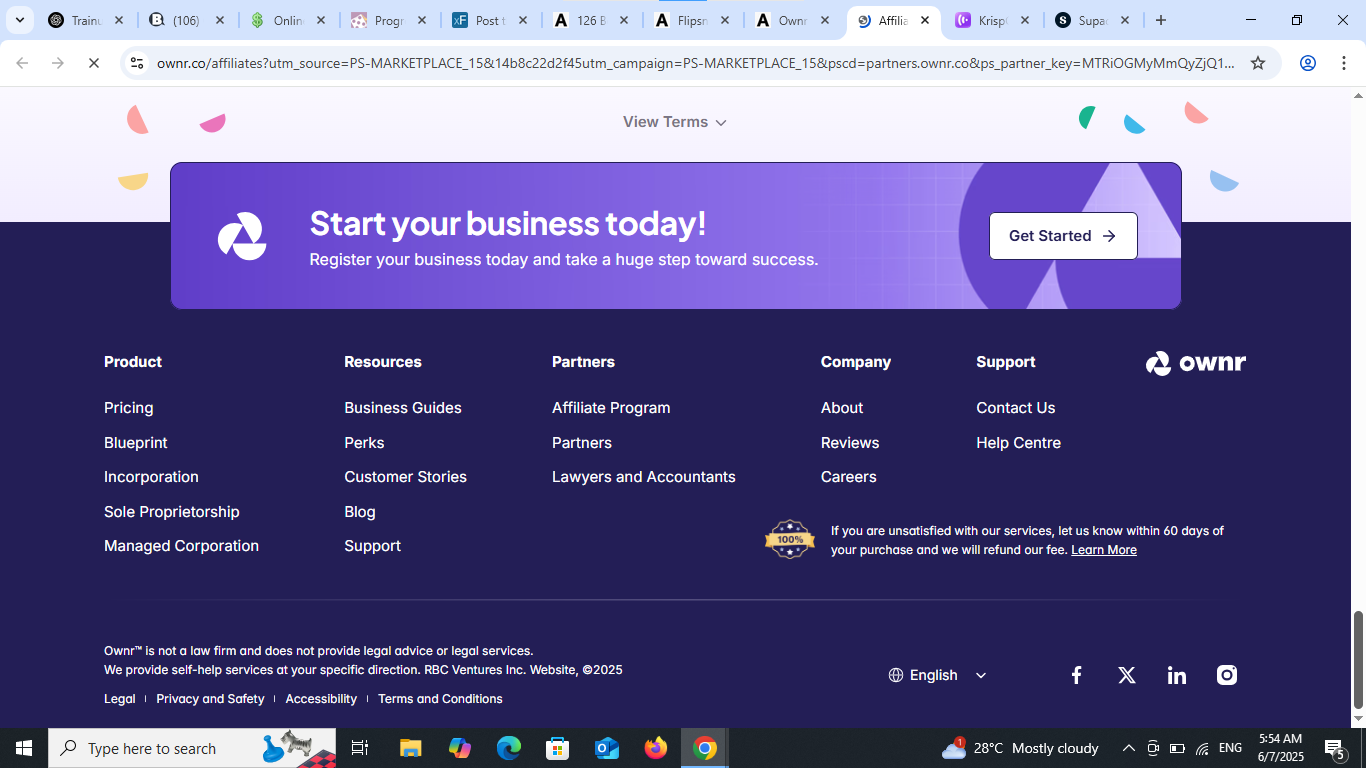Open Ownr's Instagram icon
The image size is (1366, 768).
1227,675
